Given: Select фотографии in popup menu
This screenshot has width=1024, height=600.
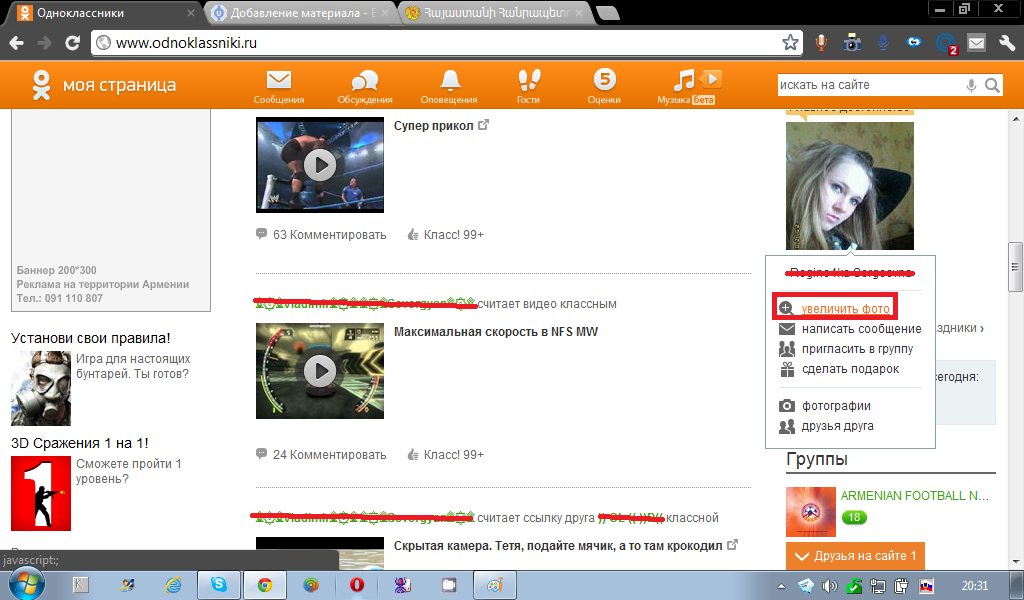Looking at the screenshot, I should (836, 405).
